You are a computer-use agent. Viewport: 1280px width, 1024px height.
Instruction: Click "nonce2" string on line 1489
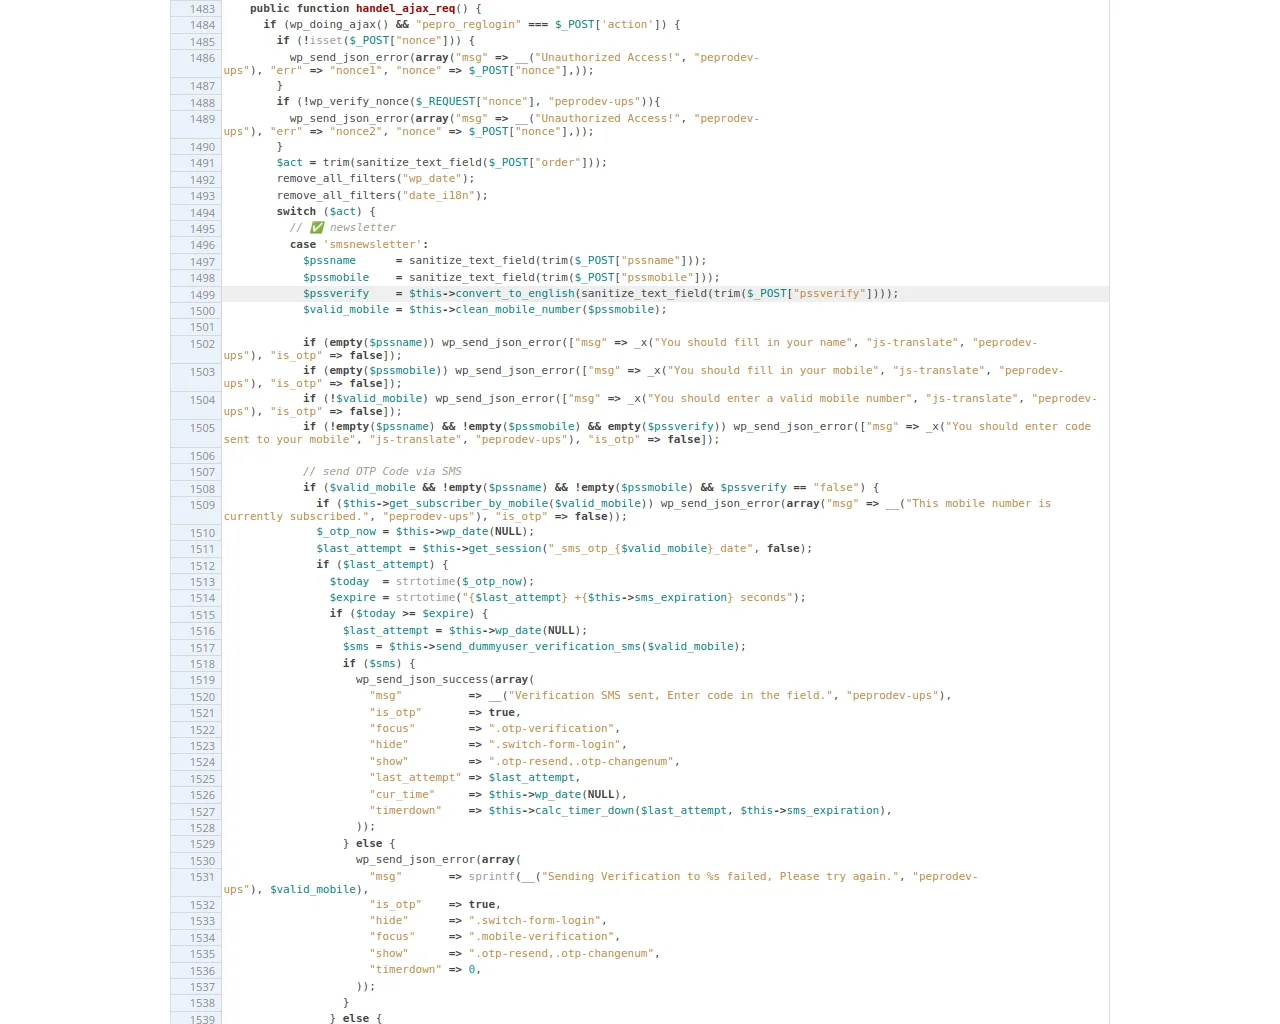pos(356,131)
